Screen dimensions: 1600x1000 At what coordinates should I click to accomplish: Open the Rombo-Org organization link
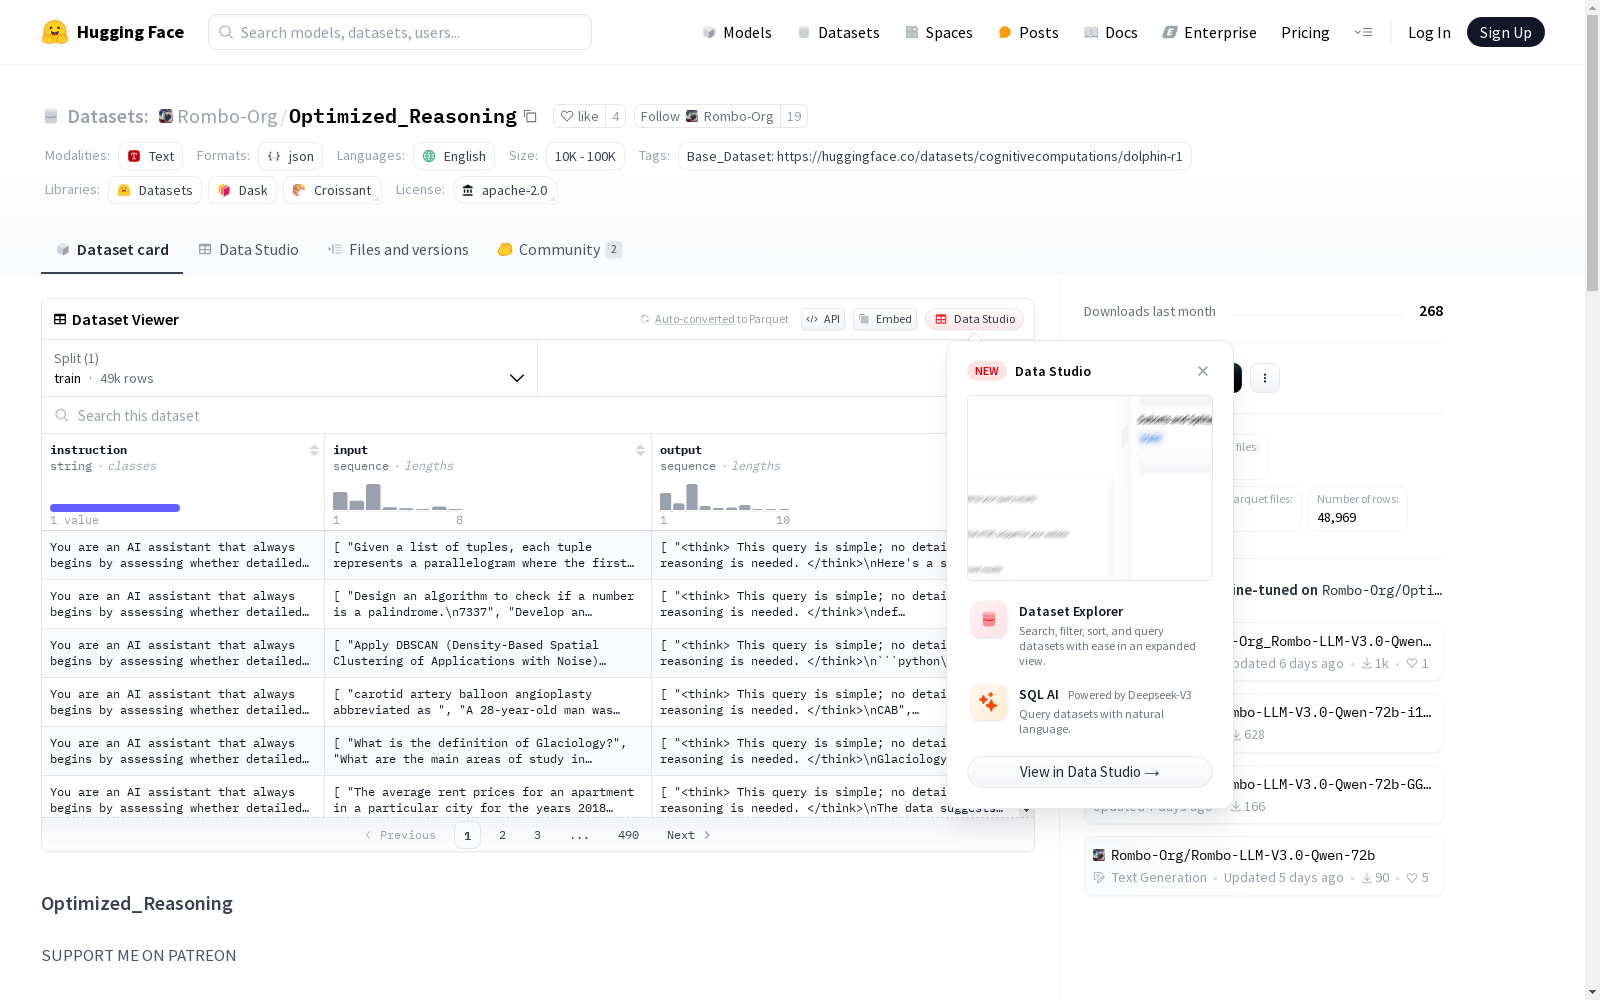pos(227,117)
